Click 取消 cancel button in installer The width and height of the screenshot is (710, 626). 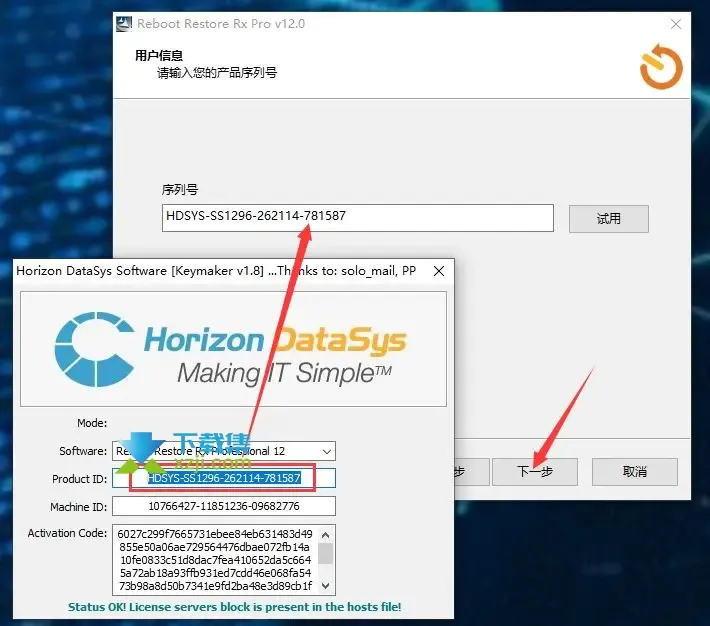pyautogui.click(x=634, y=472)
